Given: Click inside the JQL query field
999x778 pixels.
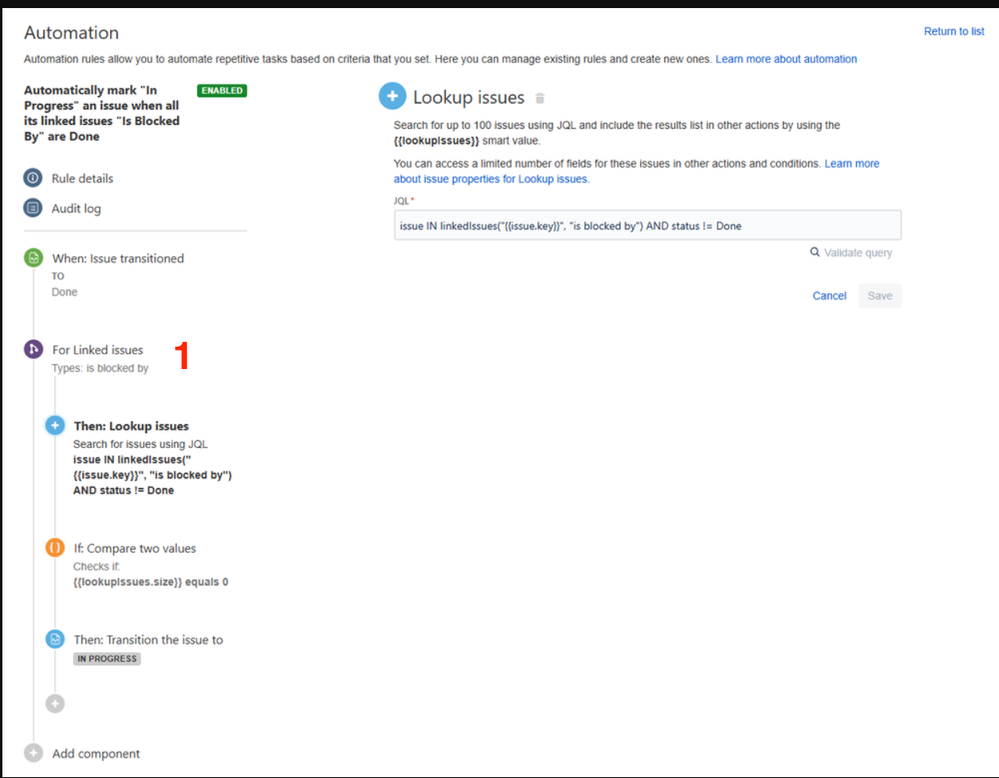Looking at the screenshot, I should click(x=647, y=224).
